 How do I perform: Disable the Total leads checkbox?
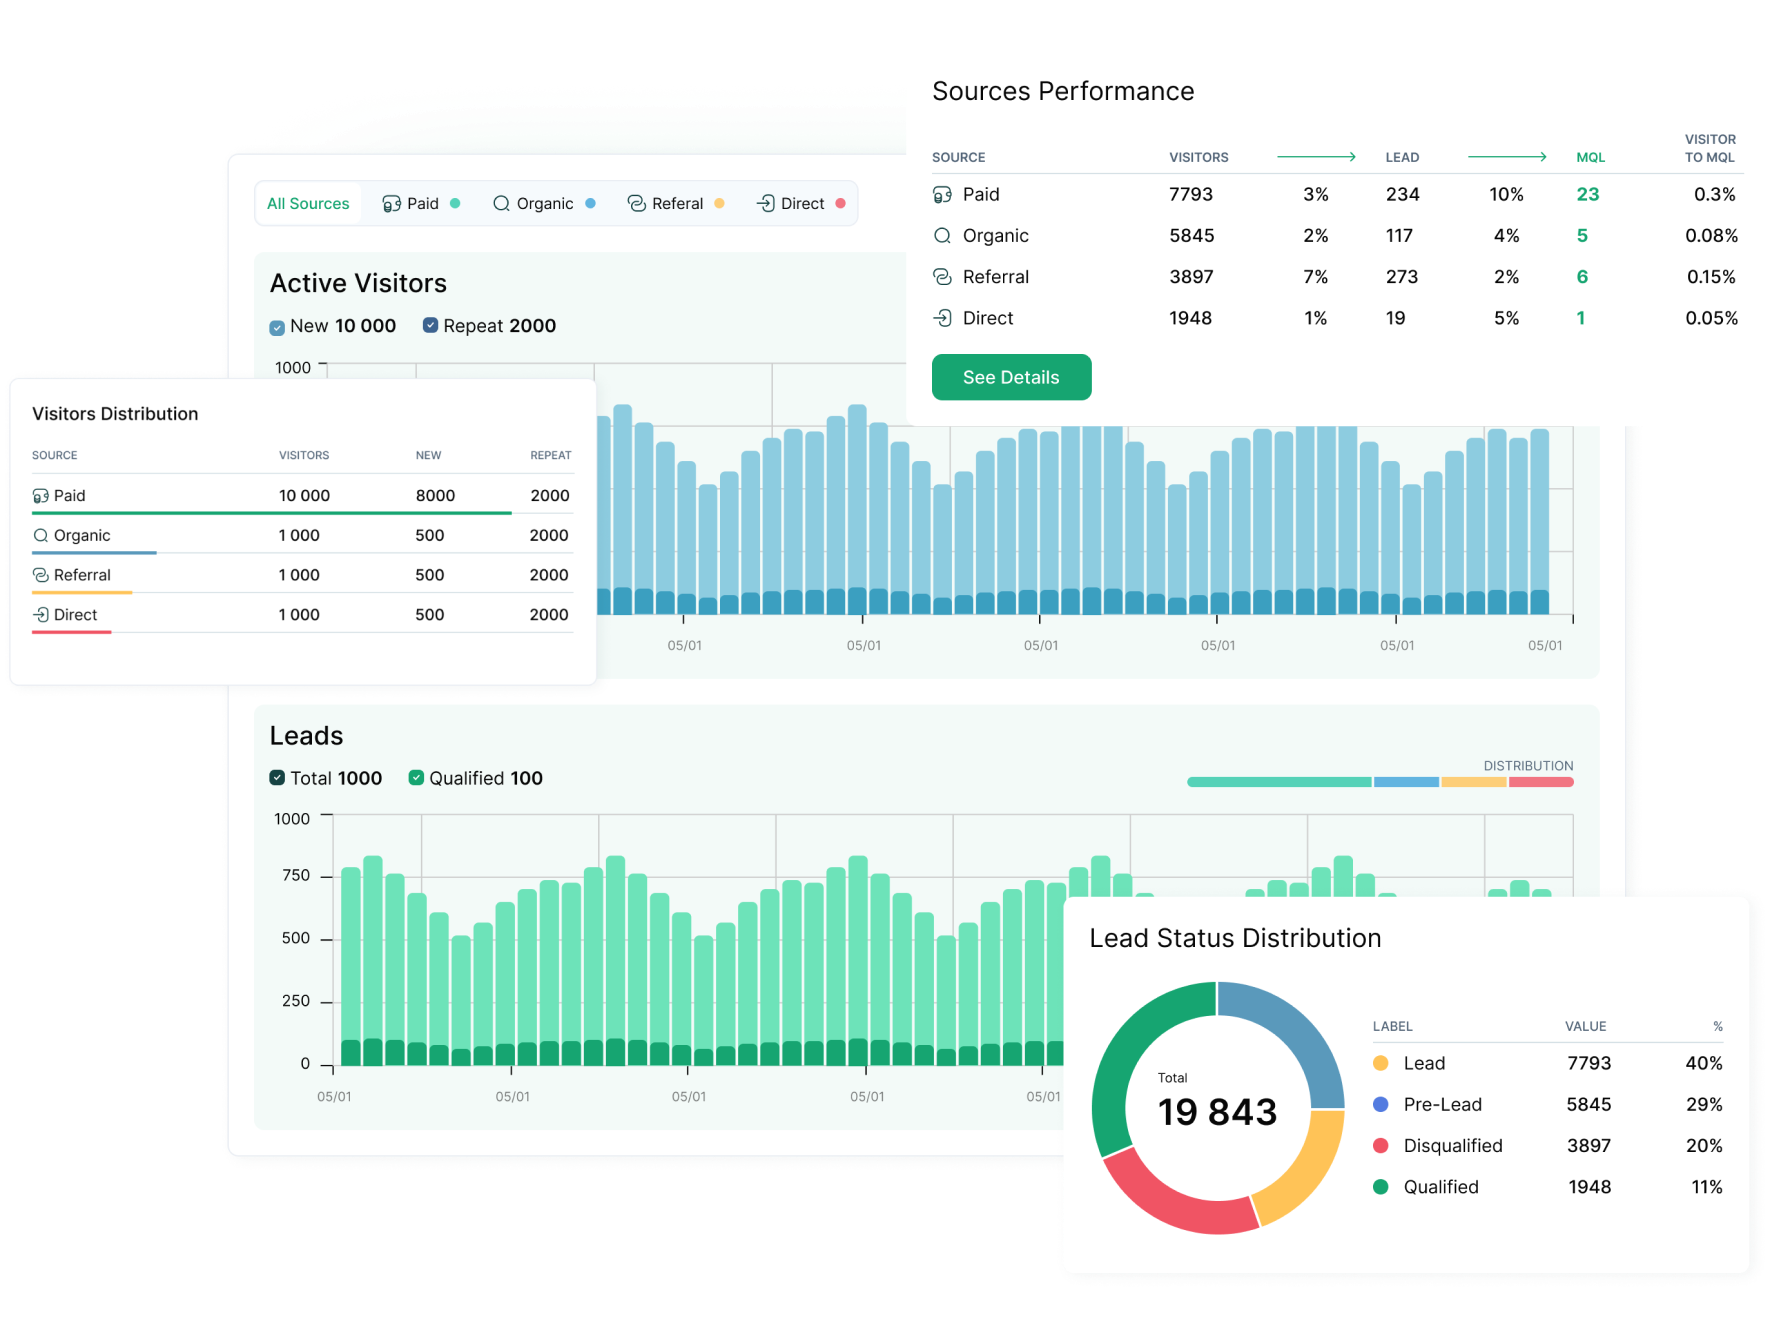coord(277,778)
